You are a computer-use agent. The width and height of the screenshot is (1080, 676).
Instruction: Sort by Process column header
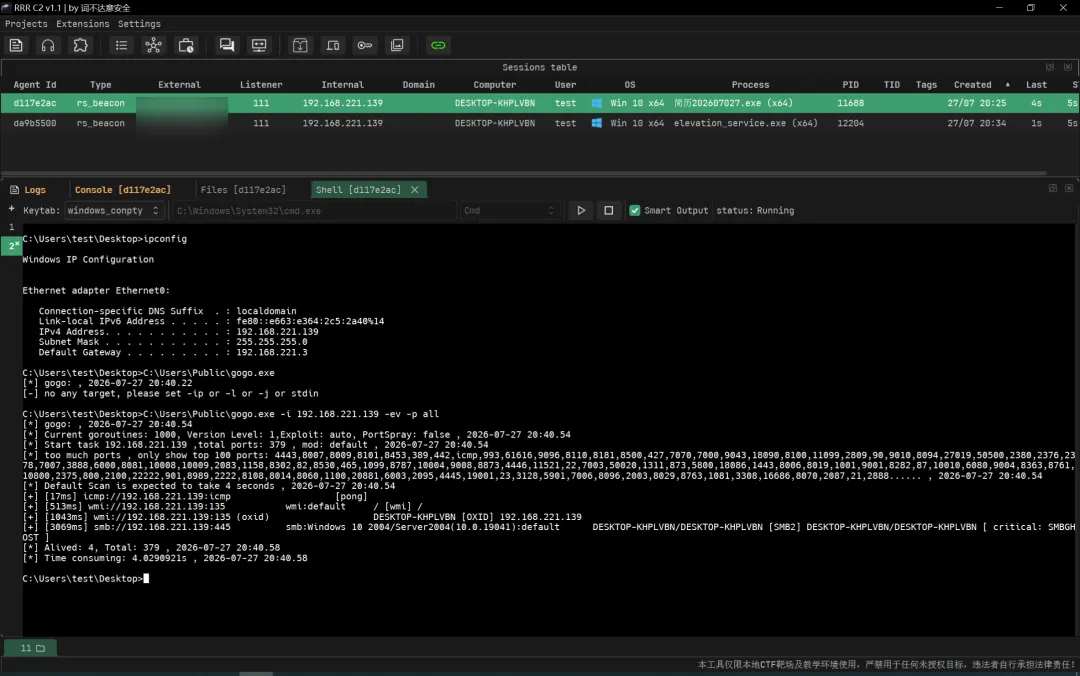pos(750,85)
